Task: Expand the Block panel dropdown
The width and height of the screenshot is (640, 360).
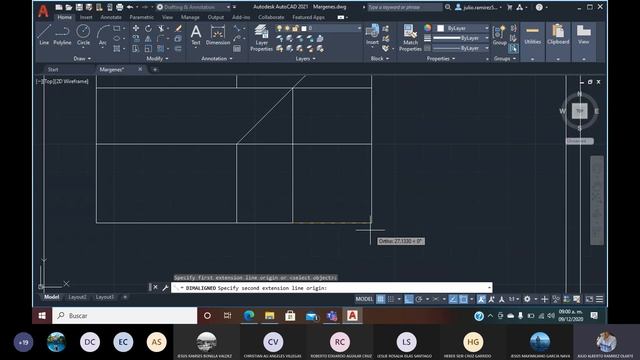Action: pos(380,59)
